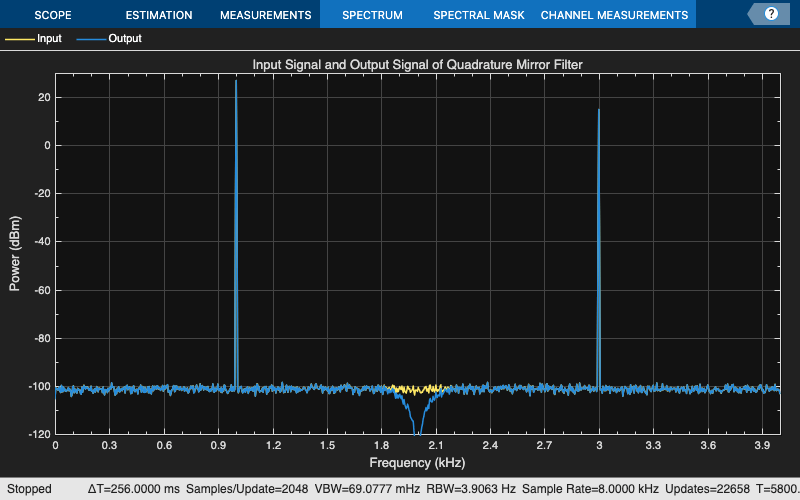Click the 2.4 tick label on frequency axis
The height and width of the screenshot is (500, 800).
point(490,445)
